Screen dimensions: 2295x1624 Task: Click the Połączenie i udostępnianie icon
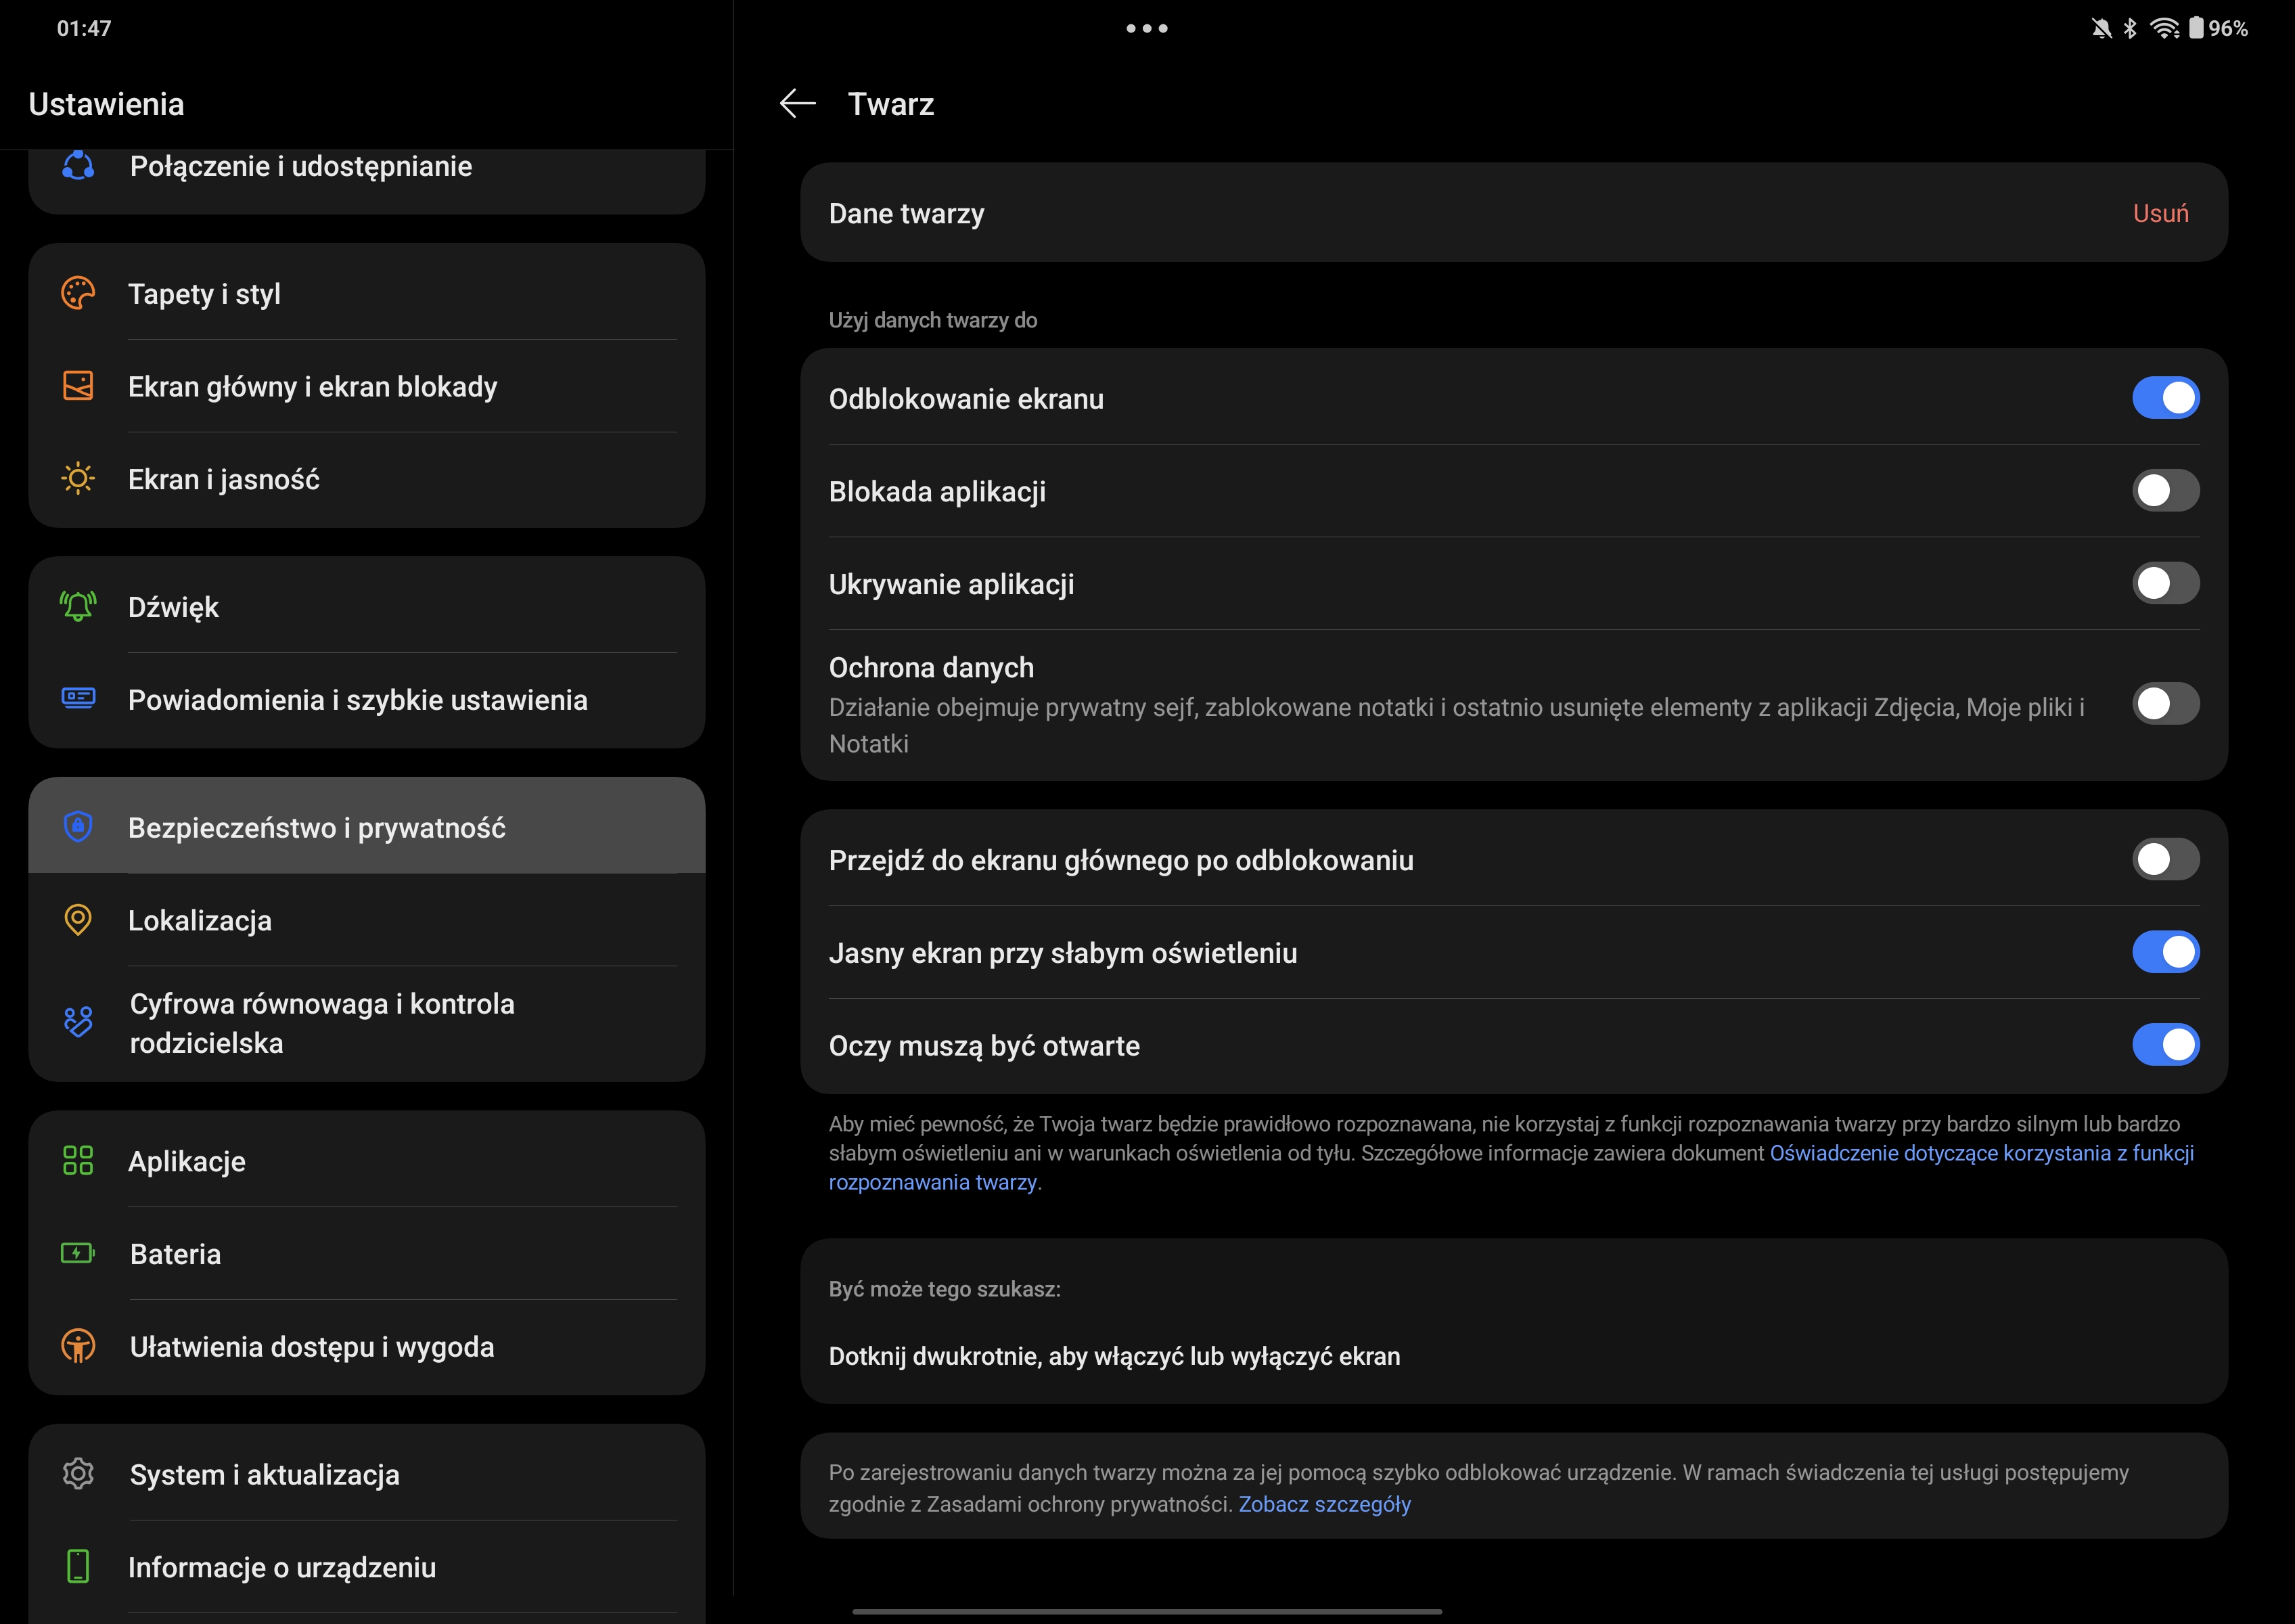pos(78,166)
